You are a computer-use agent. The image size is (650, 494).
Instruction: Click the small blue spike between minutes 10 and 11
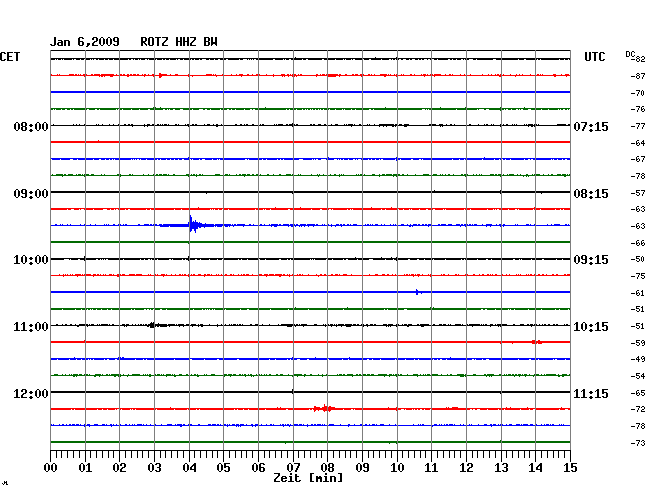point(418,292)
